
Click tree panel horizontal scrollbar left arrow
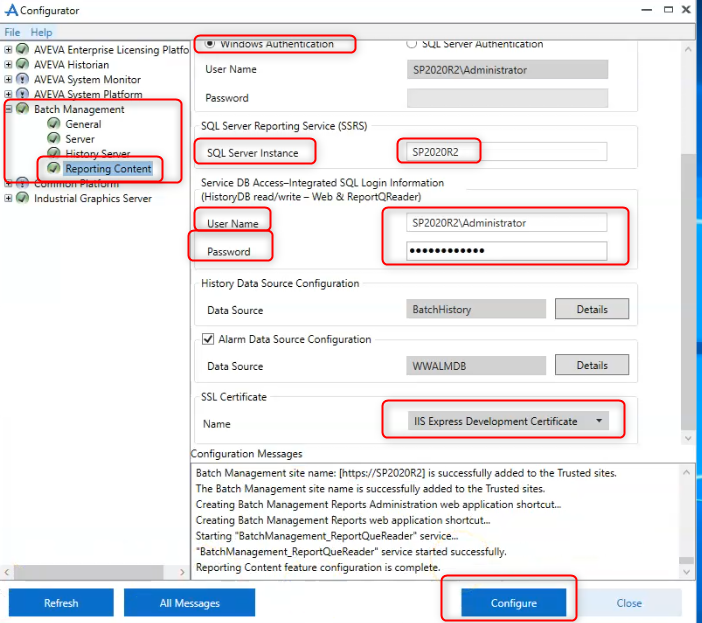[7, 572]
